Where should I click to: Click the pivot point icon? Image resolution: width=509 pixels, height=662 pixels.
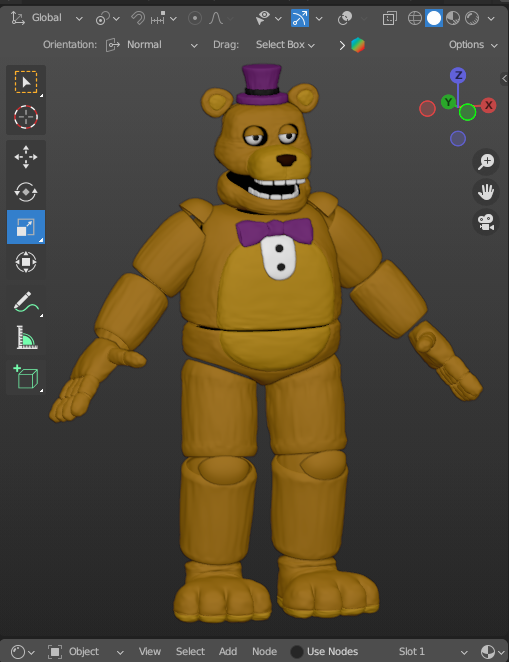(103, 18)
